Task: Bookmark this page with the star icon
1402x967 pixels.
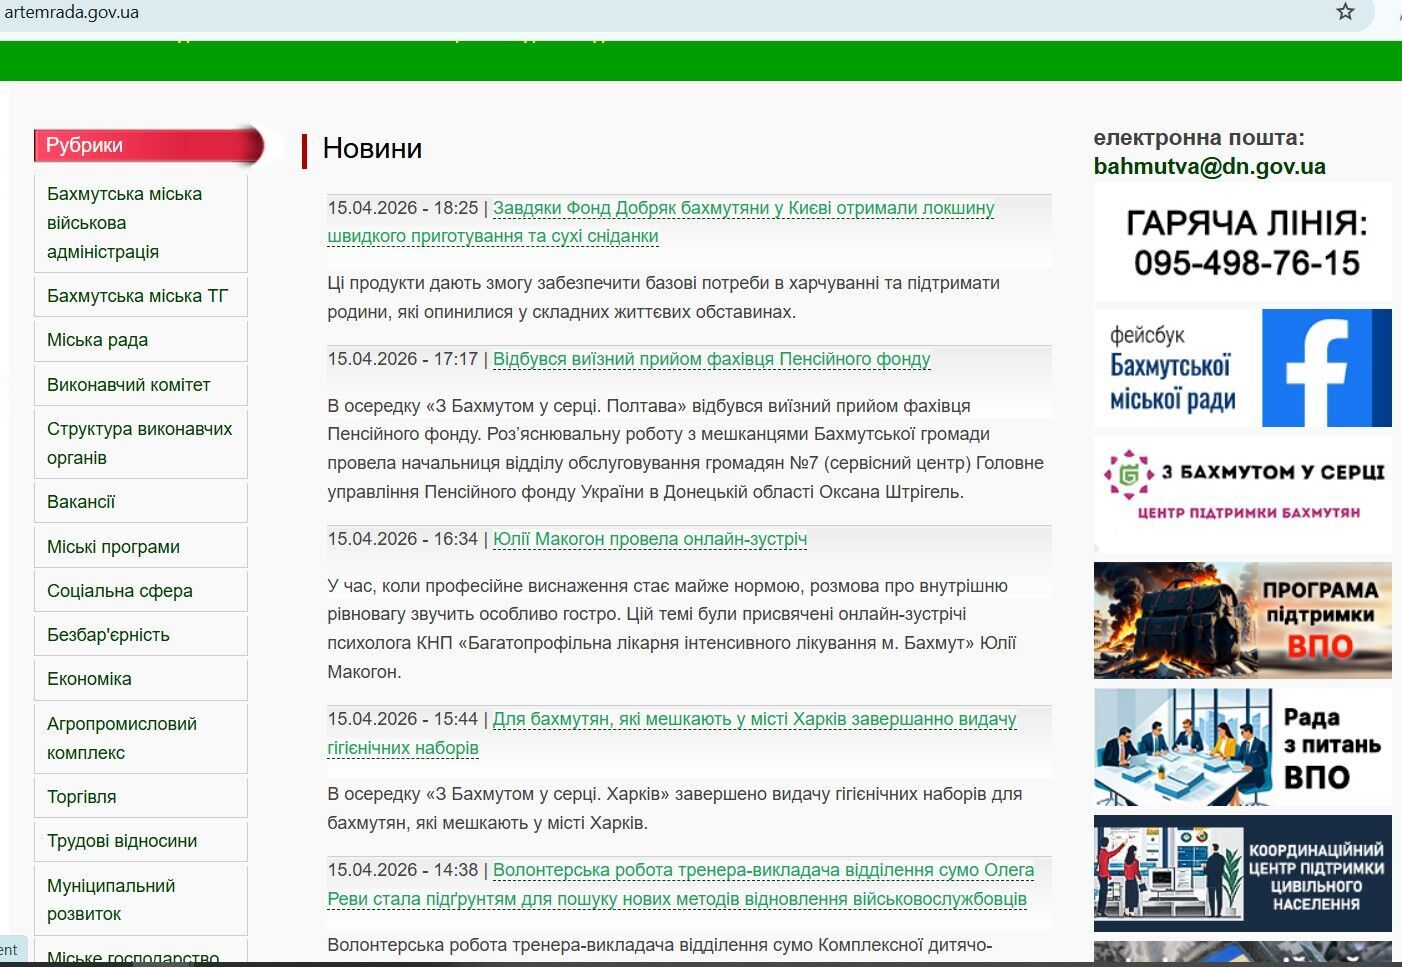Action: click(1345, 12)
